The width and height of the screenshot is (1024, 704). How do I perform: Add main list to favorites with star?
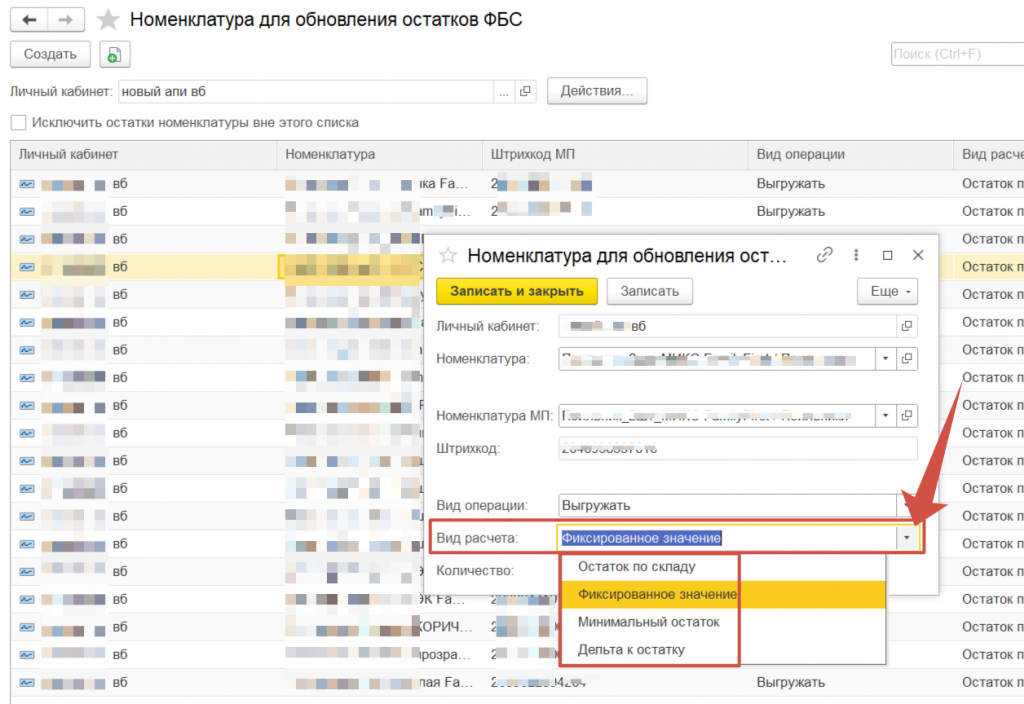[108, 20]
